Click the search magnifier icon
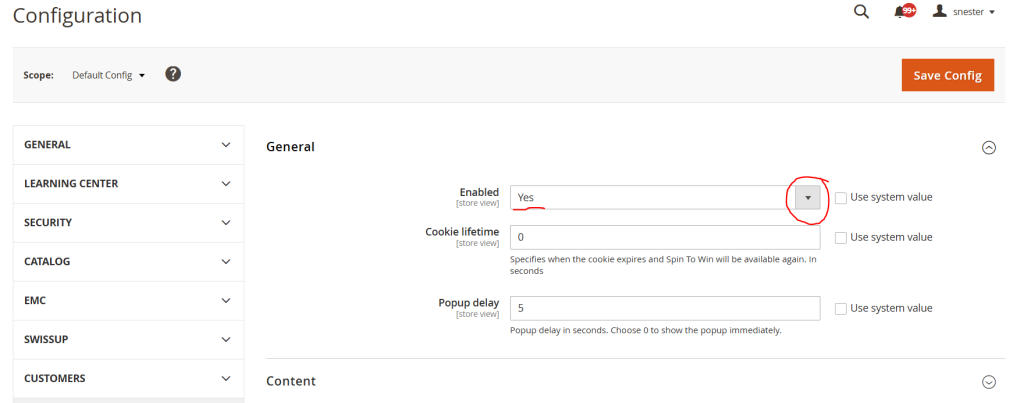1024x403 pixels. 861,12
